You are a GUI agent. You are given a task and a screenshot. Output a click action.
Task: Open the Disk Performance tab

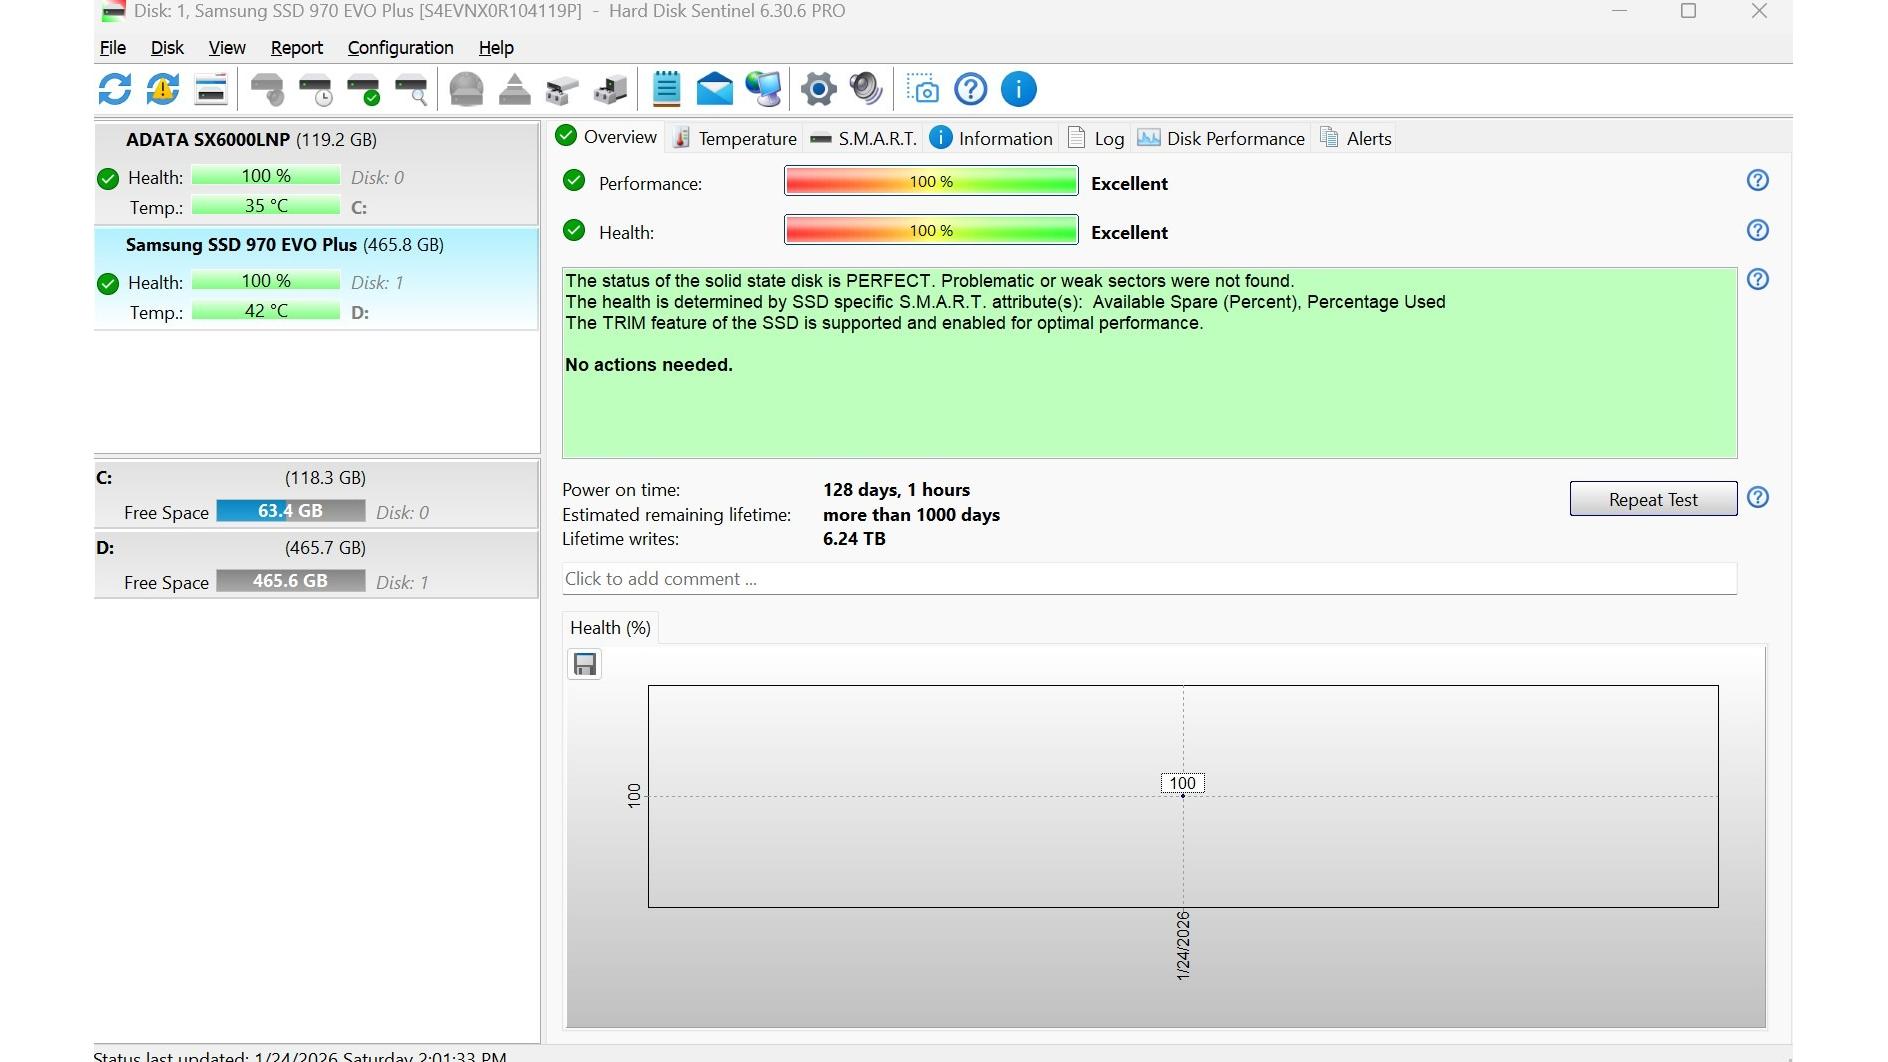pyautogui.click(x=1222, y=138)
